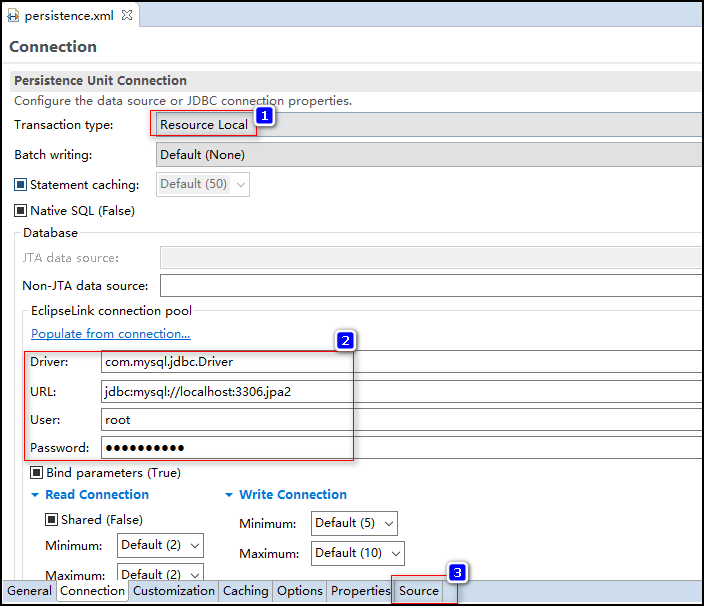Open the Batch writing dropdown
The height and width of the screenshot is (606, 704).
point(429,155)
